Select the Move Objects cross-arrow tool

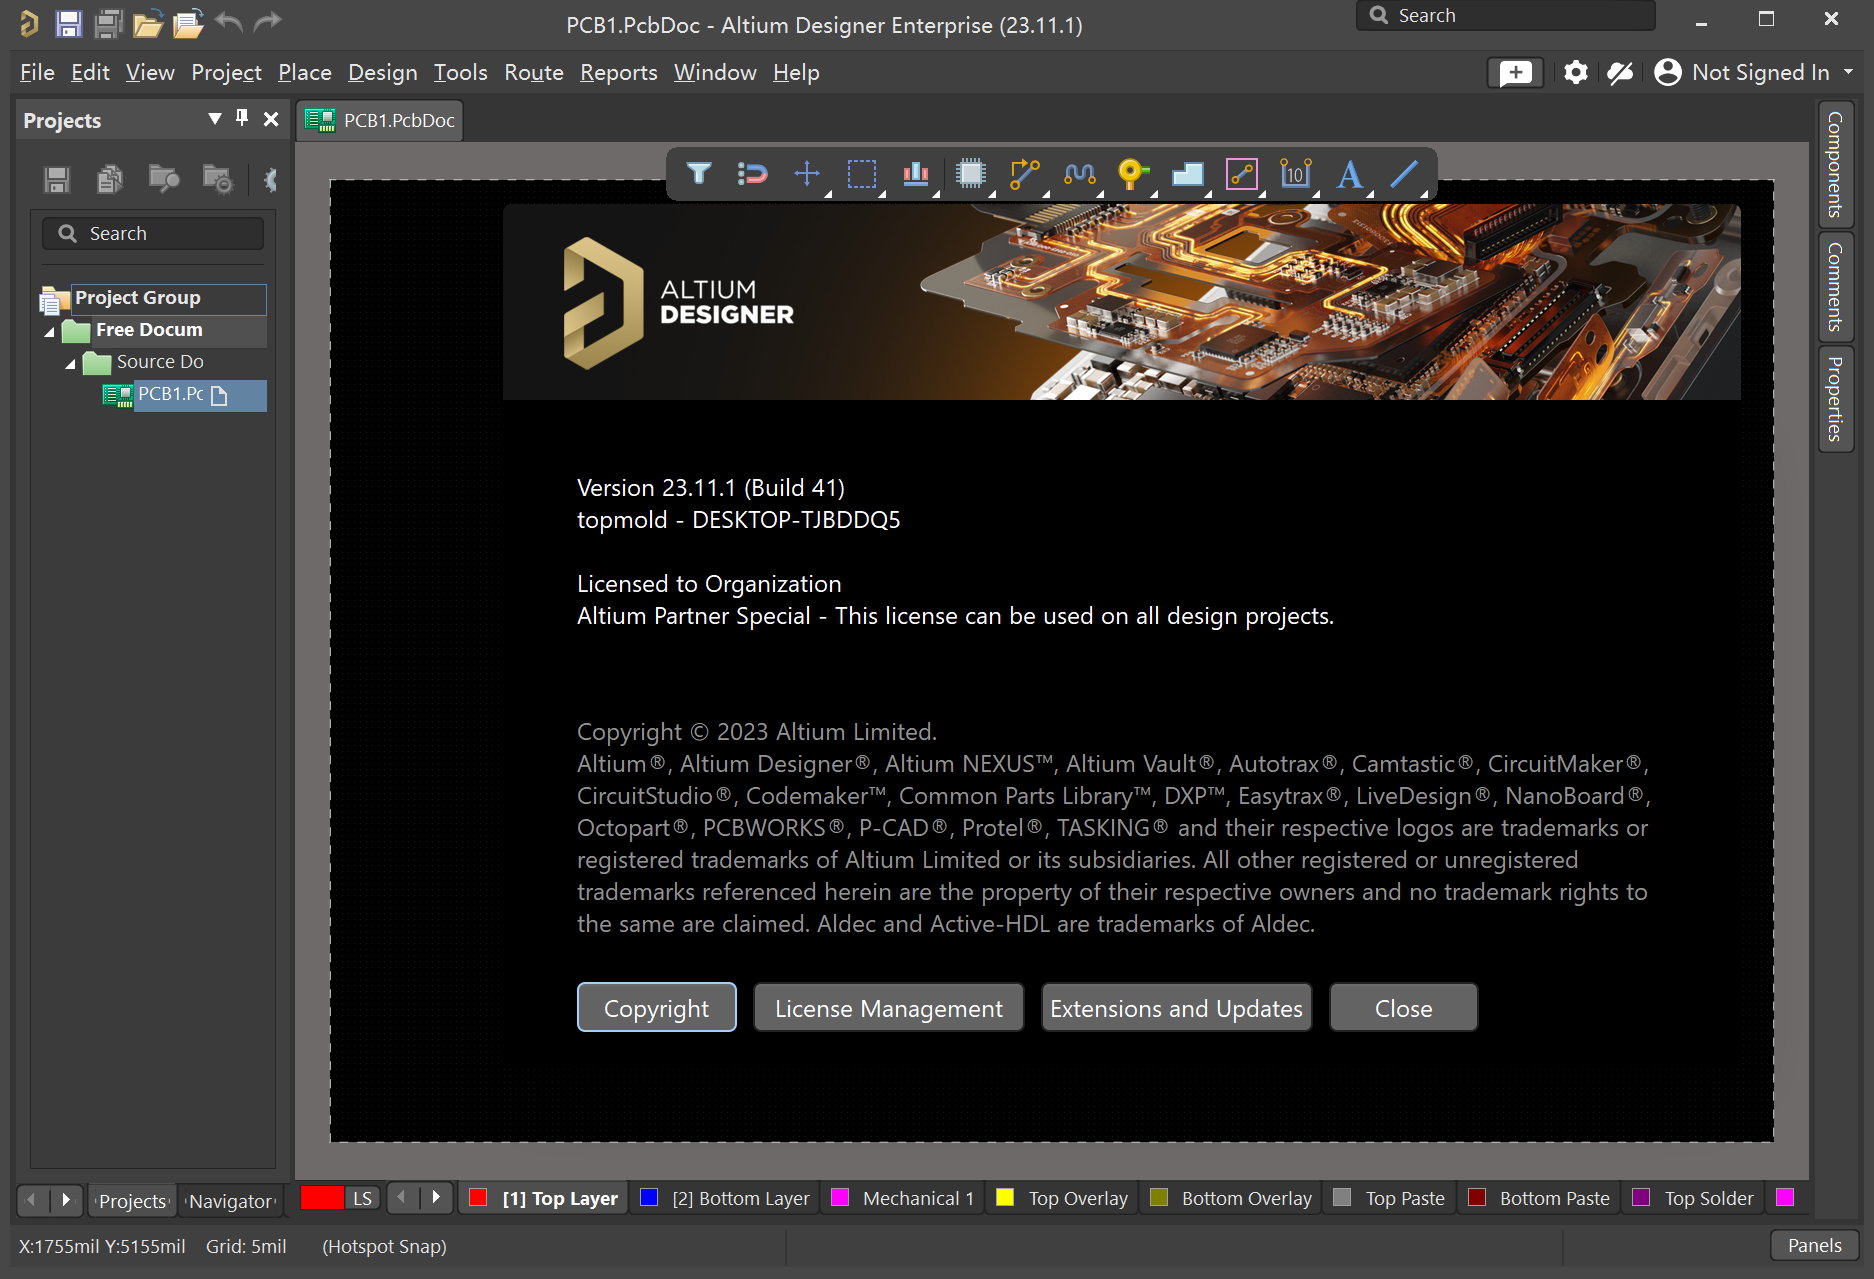pyautogui.click(x=807, y=174)
